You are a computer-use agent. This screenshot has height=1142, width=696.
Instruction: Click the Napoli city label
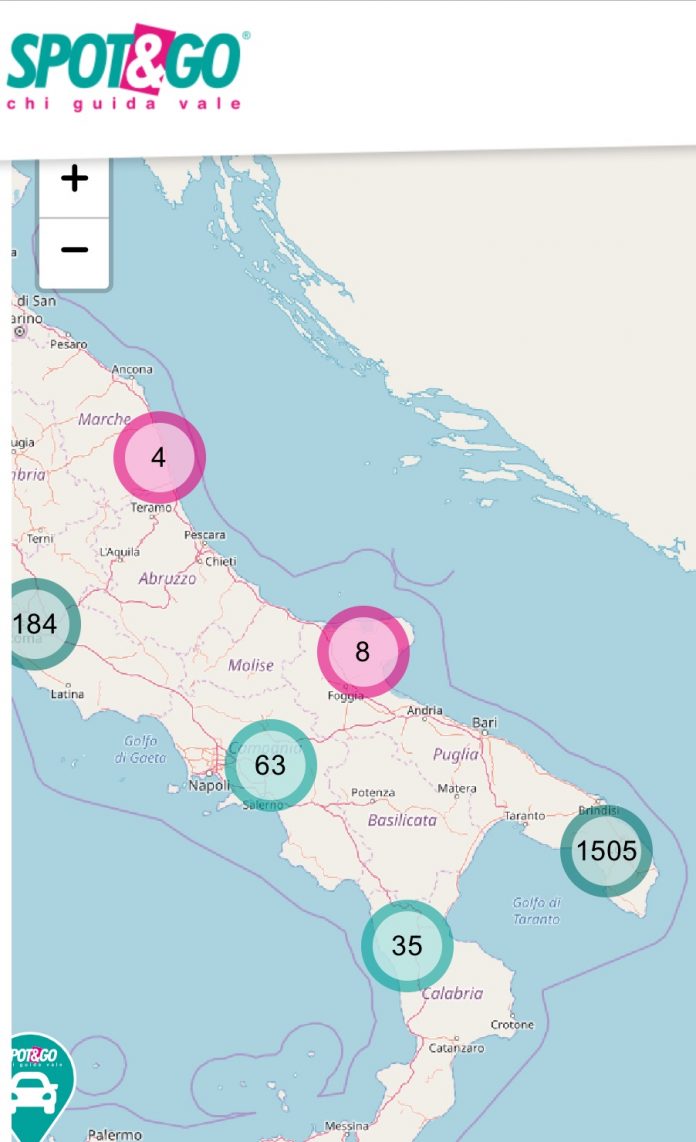pyautogui.click(x=211, y=786)
